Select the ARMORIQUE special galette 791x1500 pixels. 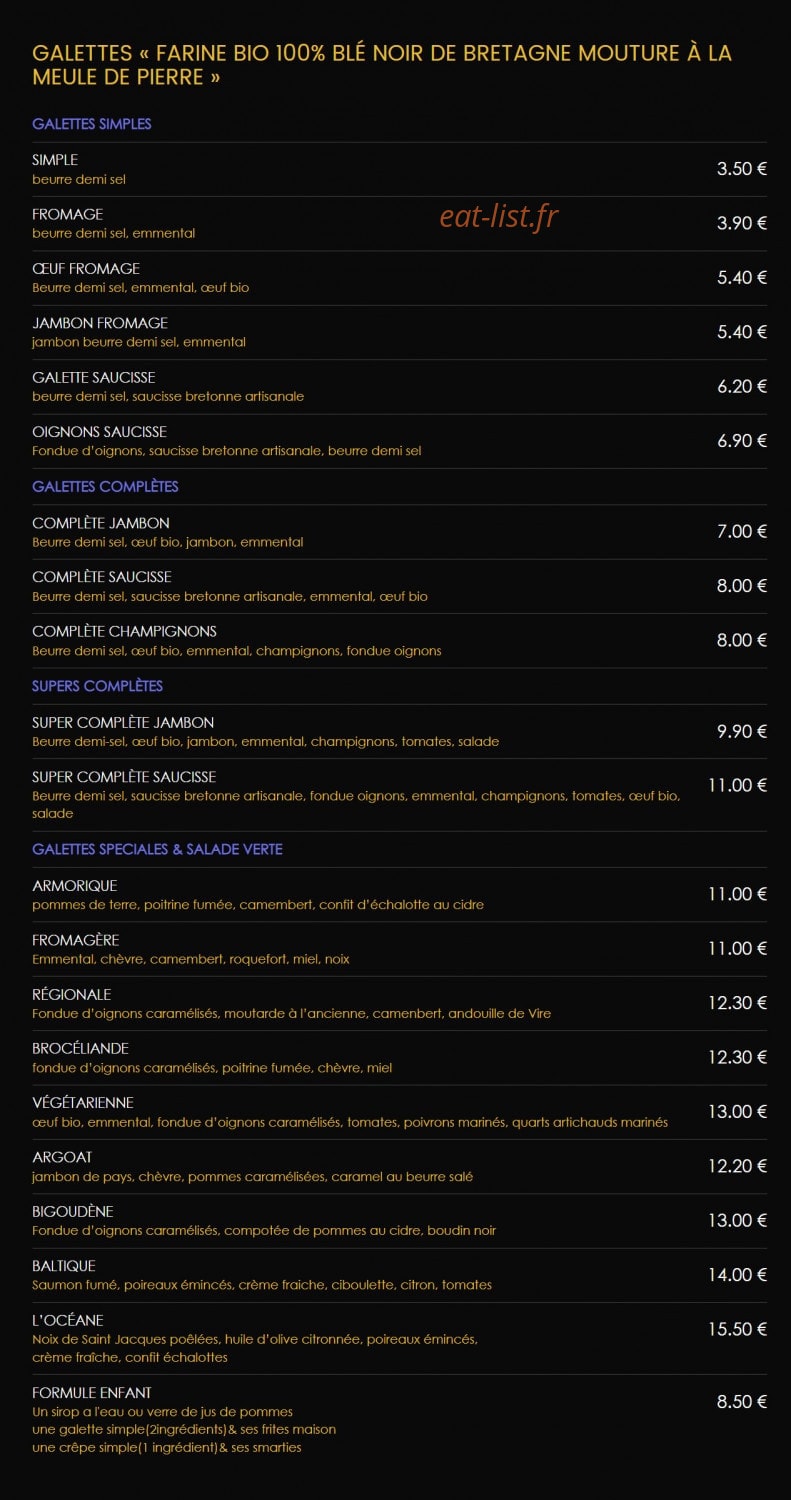click(x=74, y=885)
